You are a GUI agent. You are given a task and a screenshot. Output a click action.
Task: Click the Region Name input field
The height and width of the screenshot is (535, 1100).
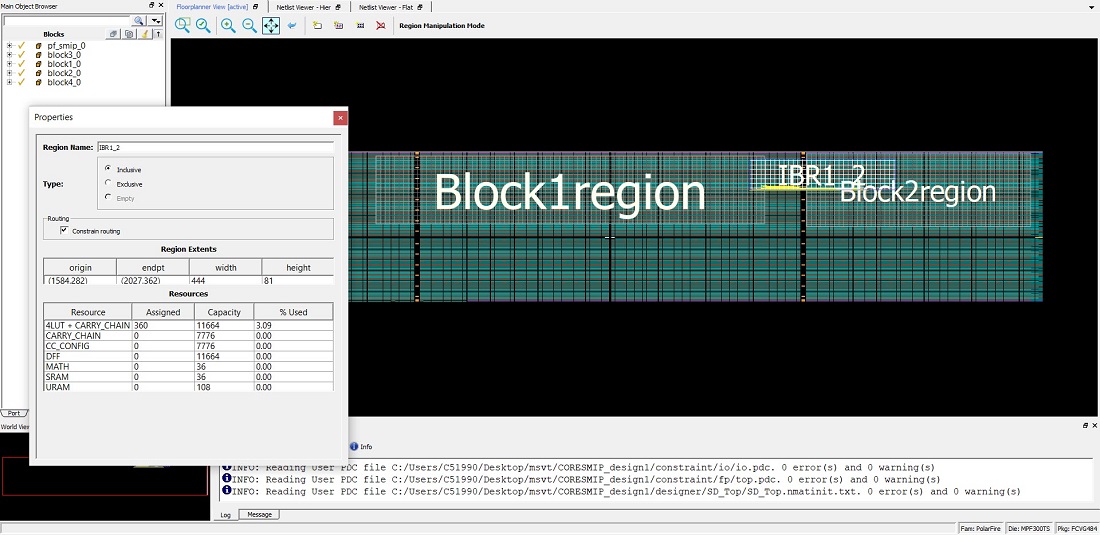(214, 147)
